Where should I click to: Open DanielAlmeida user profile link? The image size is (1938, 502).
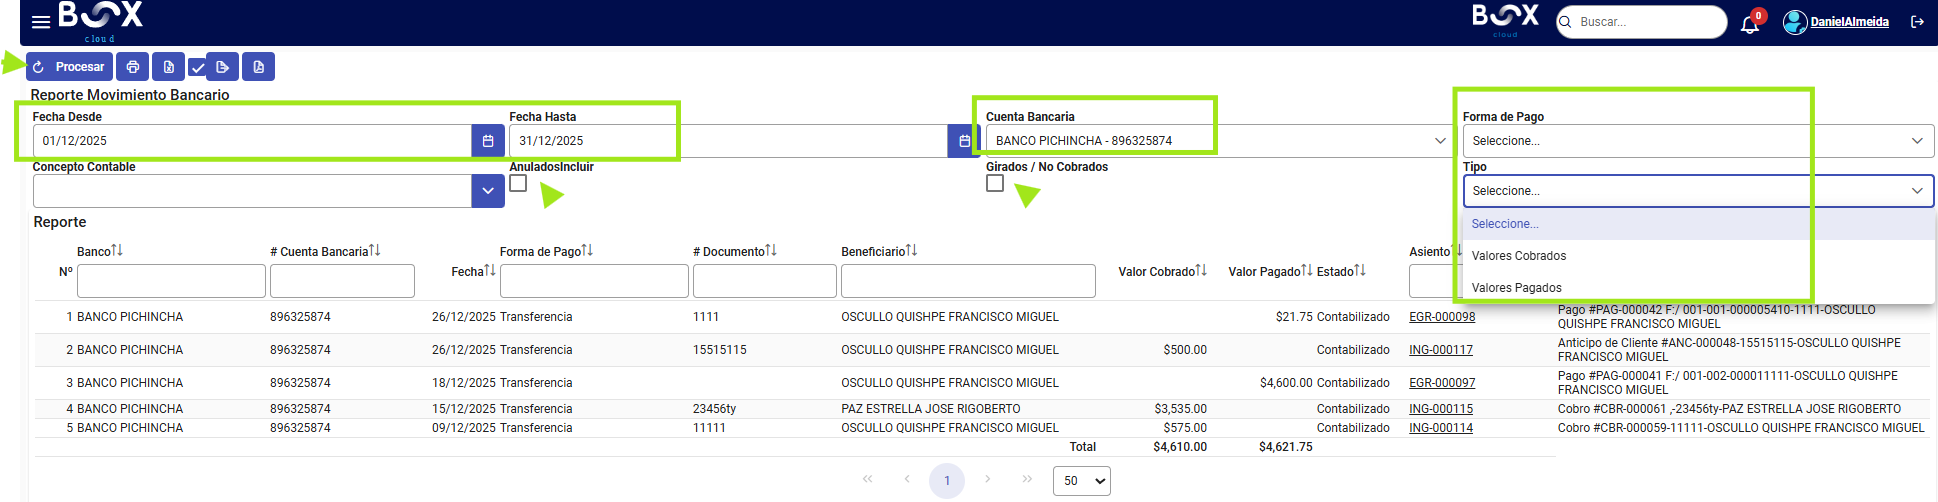point(1849,22)
